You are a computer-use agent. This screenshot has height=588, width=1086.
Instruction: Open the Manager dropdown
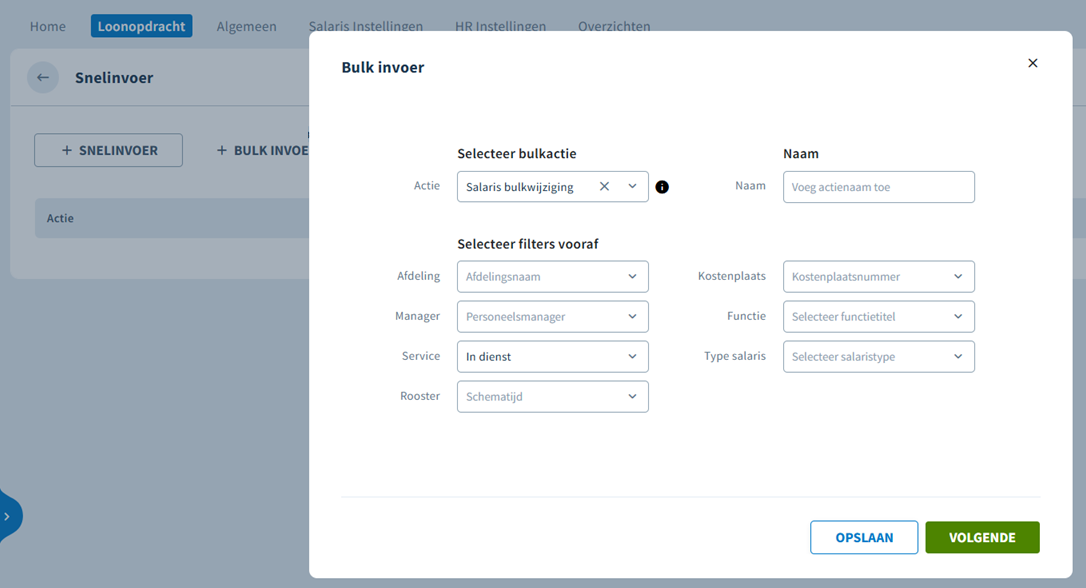[553, 317]
